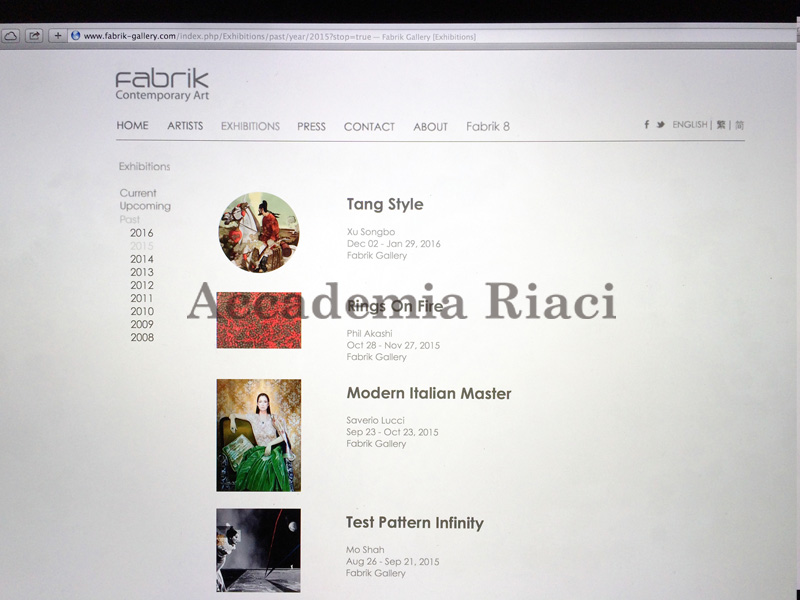Select Past exhibitions in sidebar

click(x=130, y=219)
